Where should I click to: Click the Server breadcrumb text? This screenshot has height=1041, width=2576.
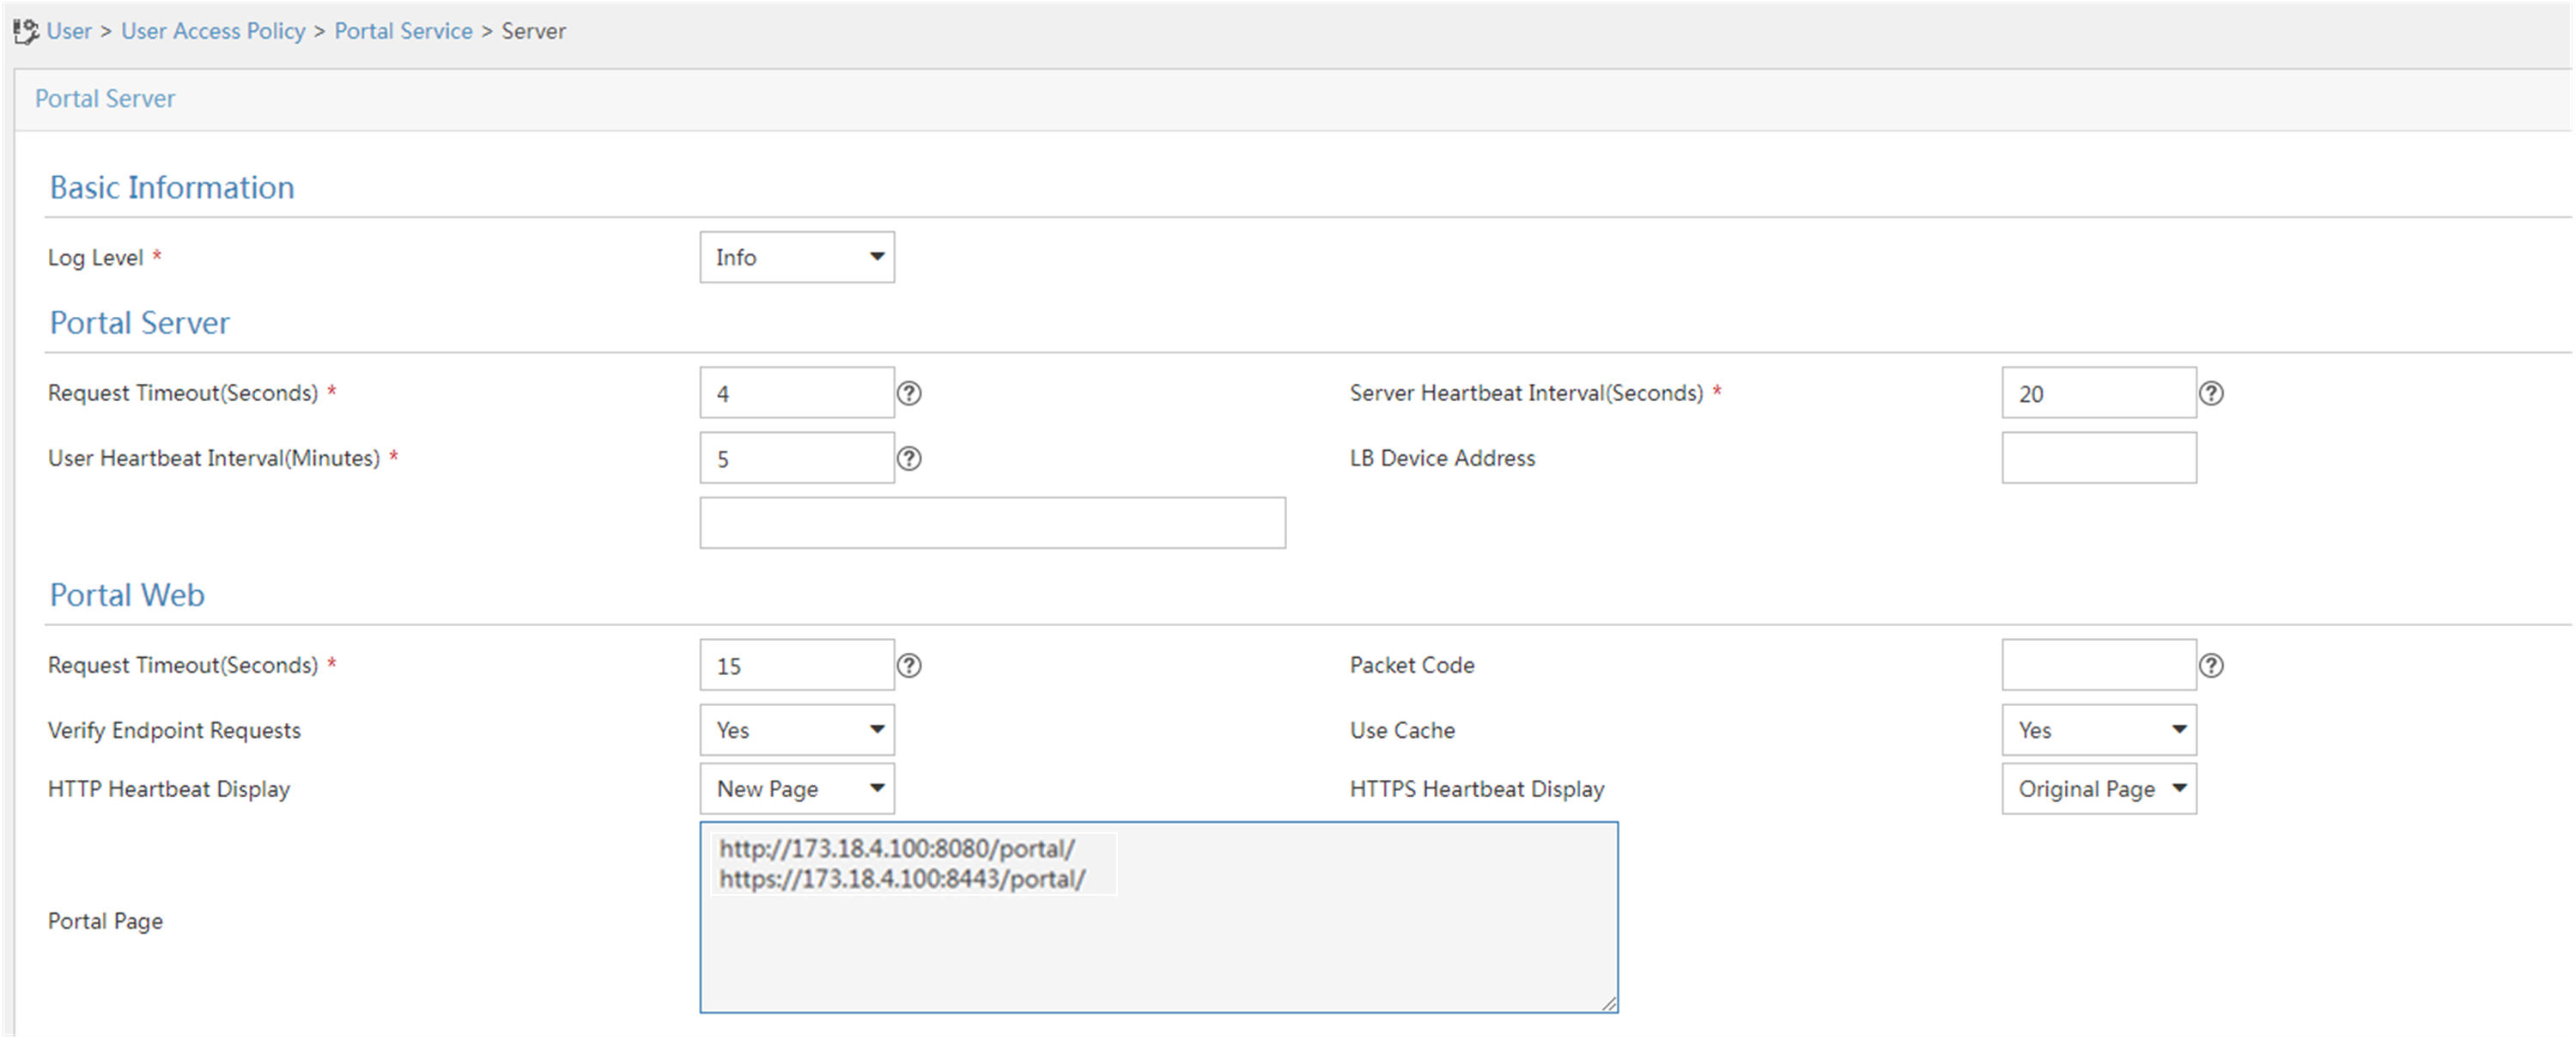click(534, 31)
